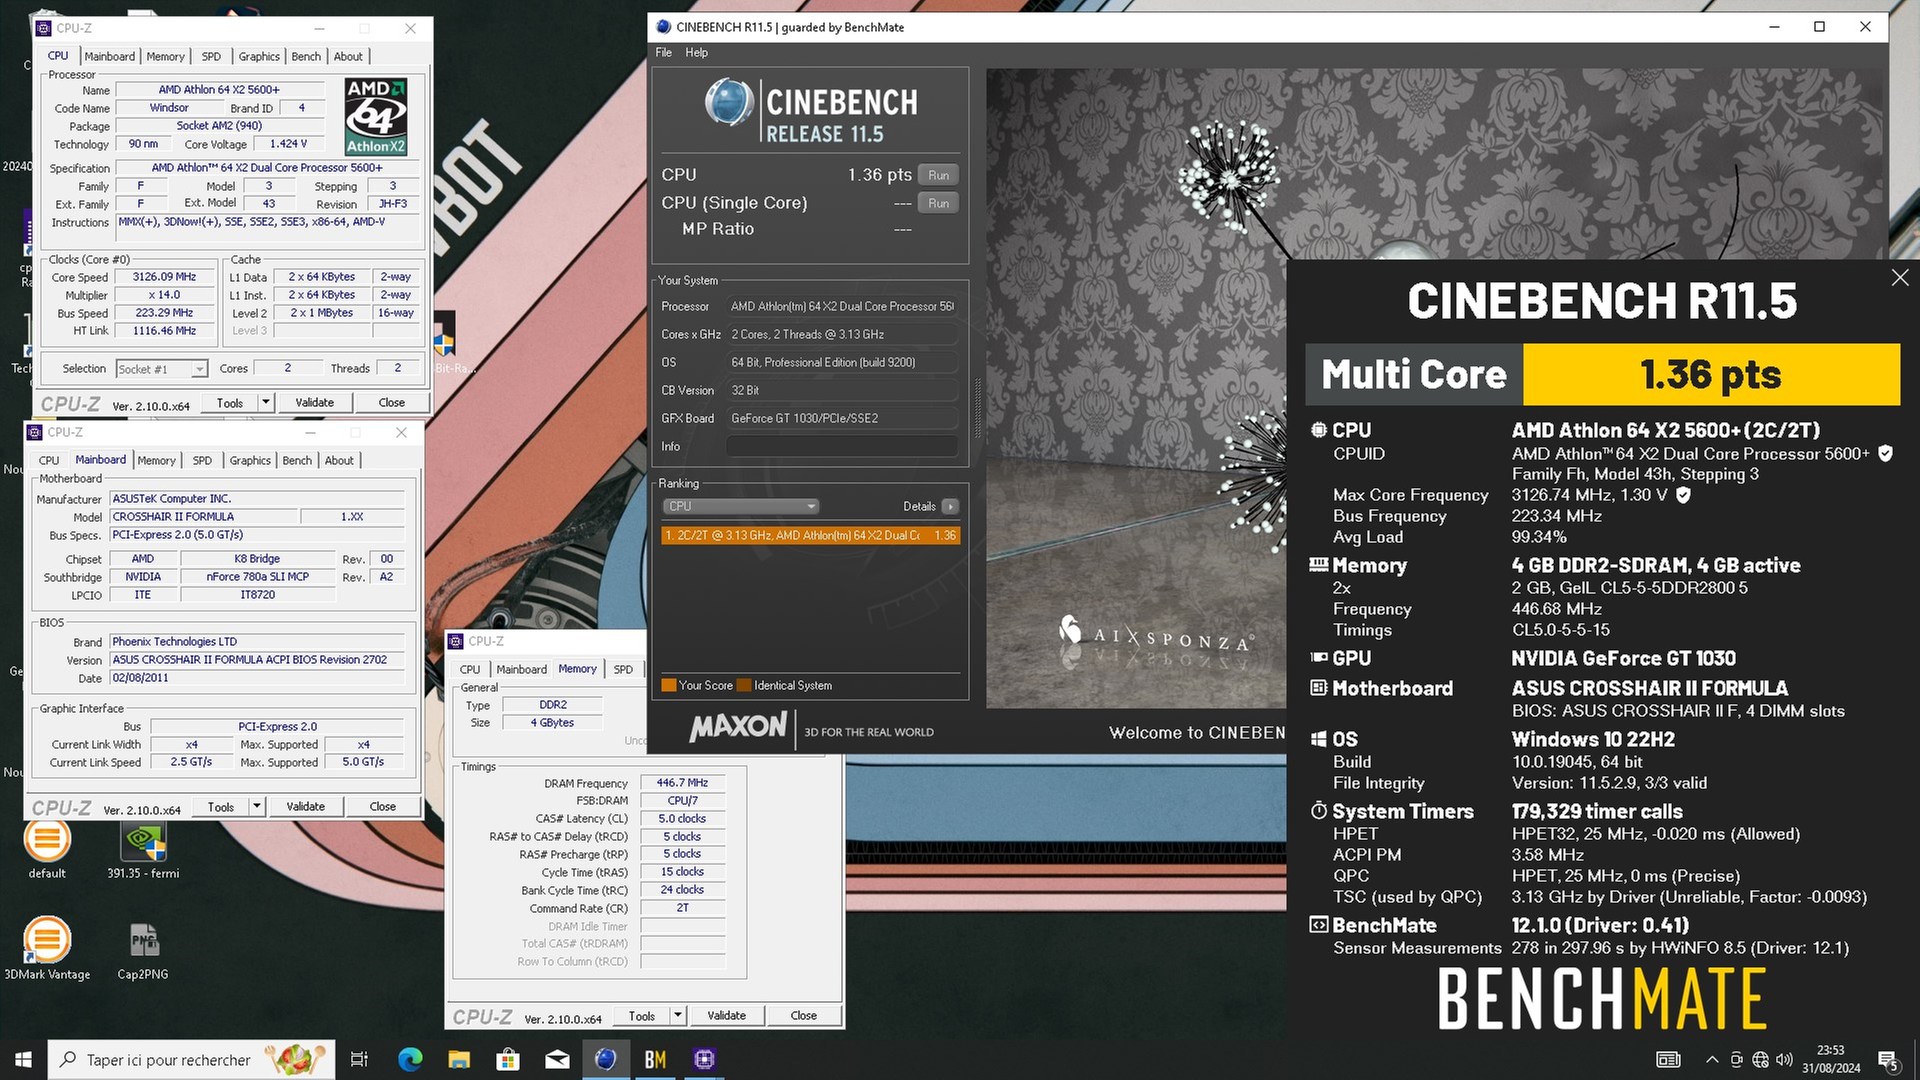
Task: Open the Ranking CPU dropdown
Action: 740,506
